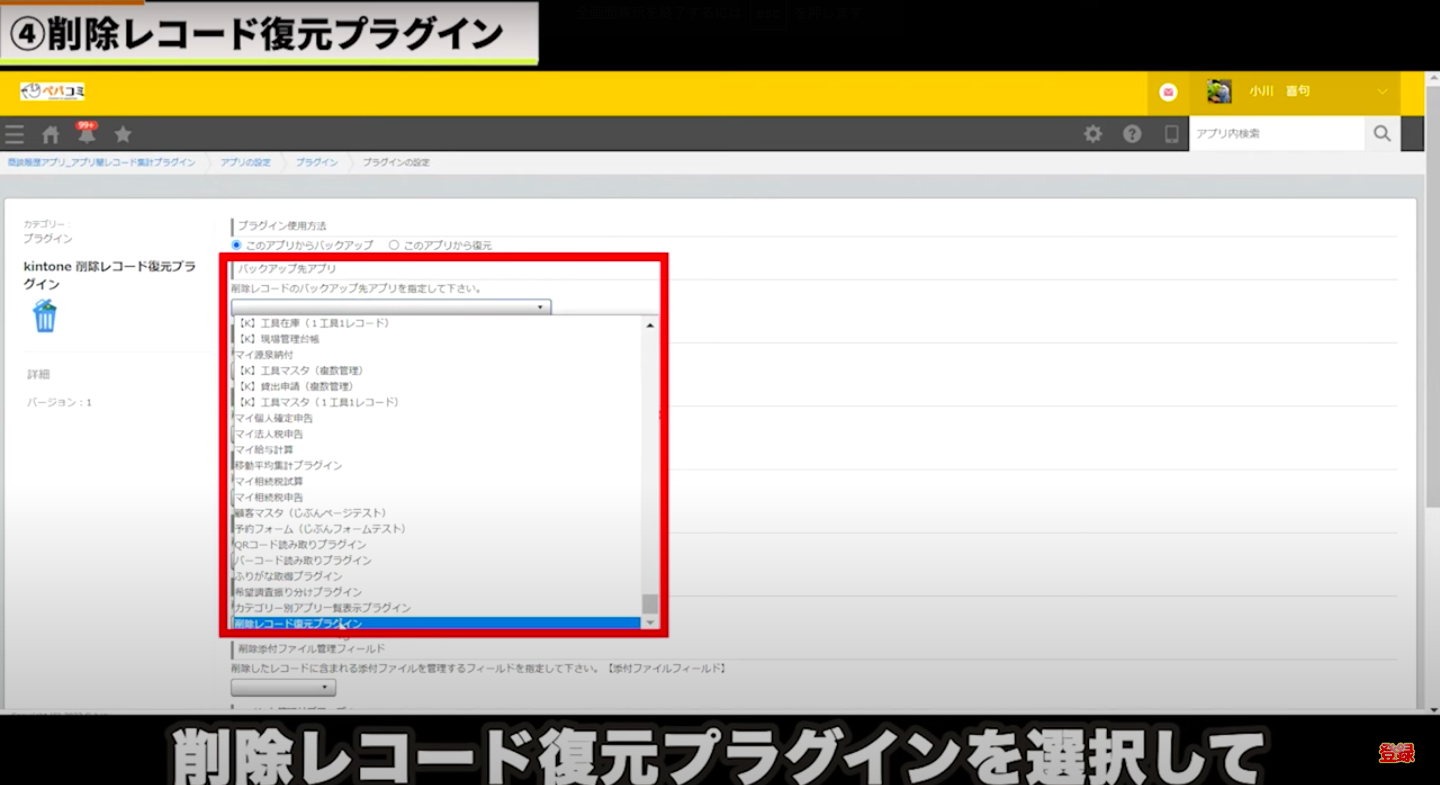Switch to mobile view icon
The width and height of the screenshot is (1440, 785).
click(1171, 134)
